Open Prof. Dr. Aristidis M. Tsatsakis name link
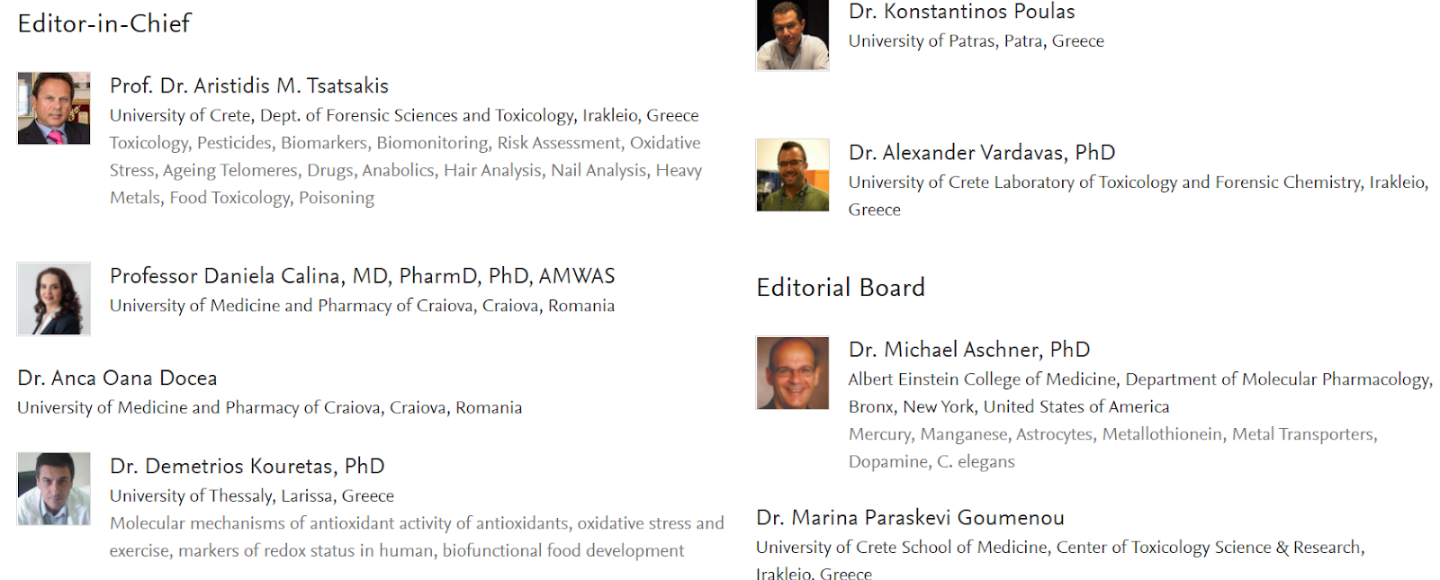Image resolution: width=1440 pixels, height=580 pixels. click(249, 86)
